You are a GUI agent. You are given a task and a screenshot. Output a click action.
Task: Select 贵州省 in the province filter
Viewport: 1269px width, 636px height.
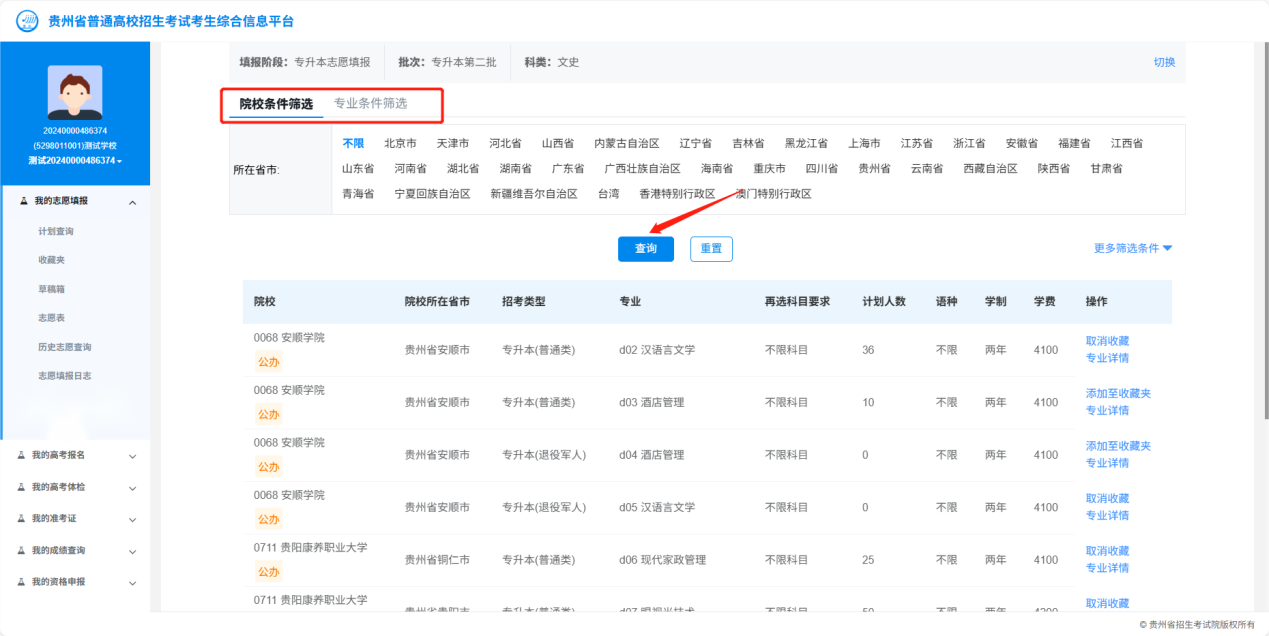tap(874, 169)
